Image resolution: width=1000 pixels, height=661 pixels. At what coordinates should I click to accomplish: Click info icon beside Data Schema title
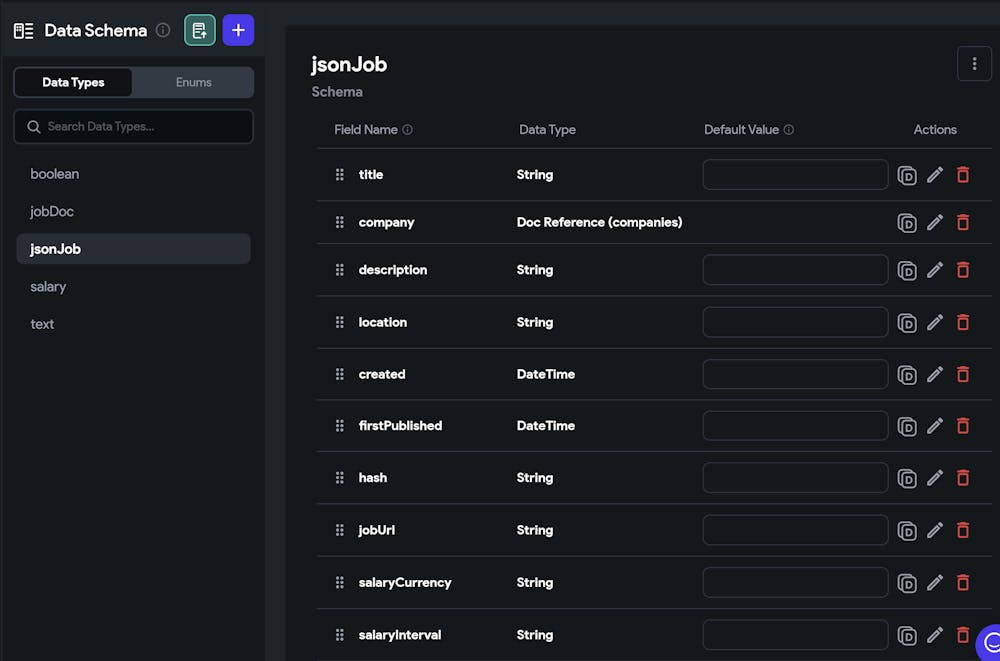[163, 30]
